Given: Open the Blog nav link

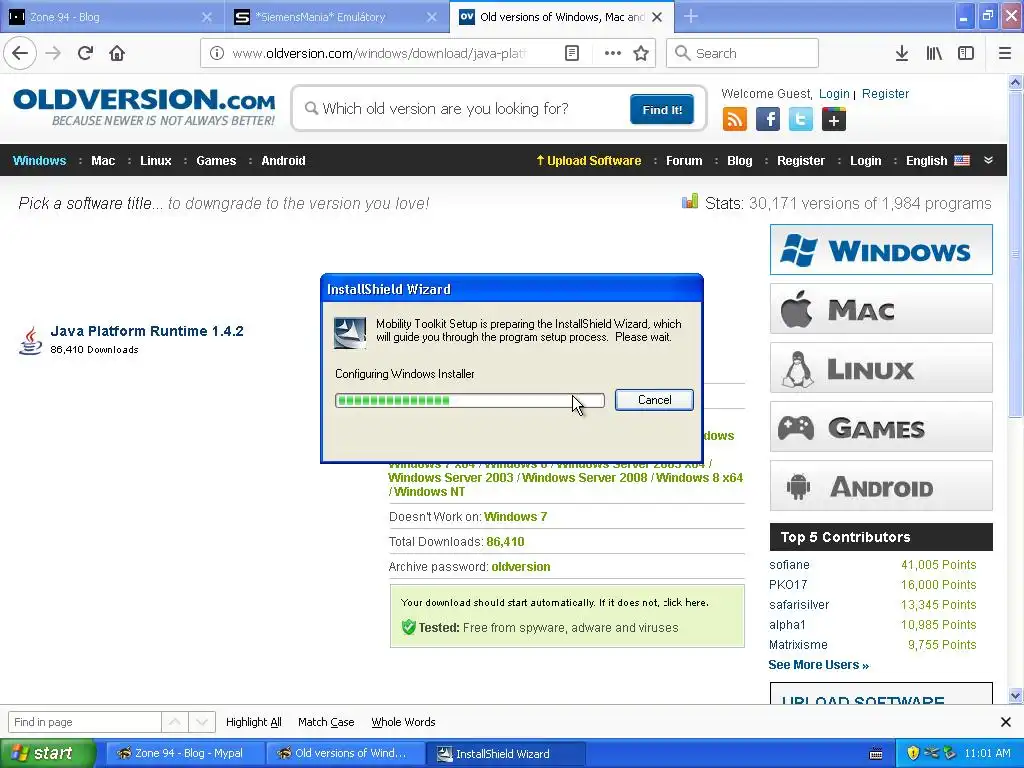Looking at the screenshot, I should (739, 161).
